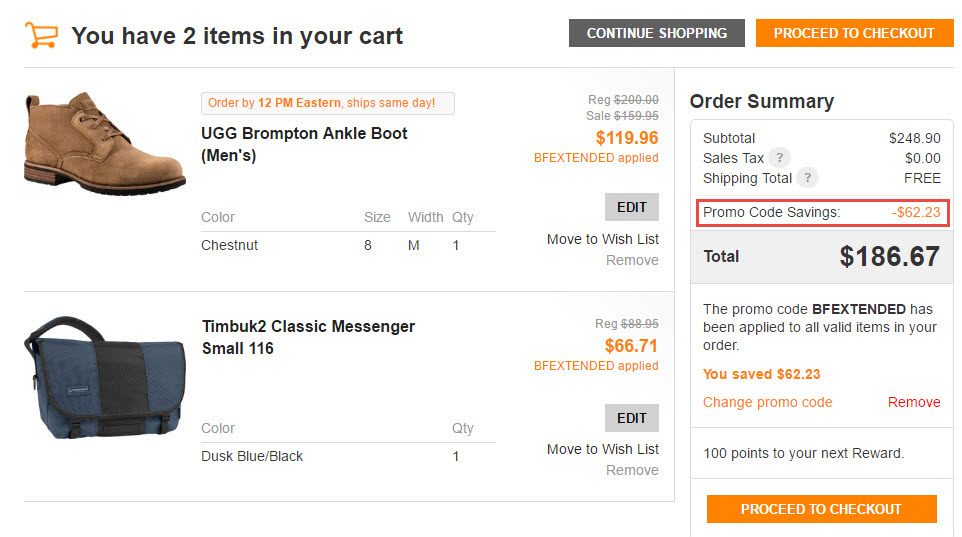Click the Order Summary heading

click(761, 101)
